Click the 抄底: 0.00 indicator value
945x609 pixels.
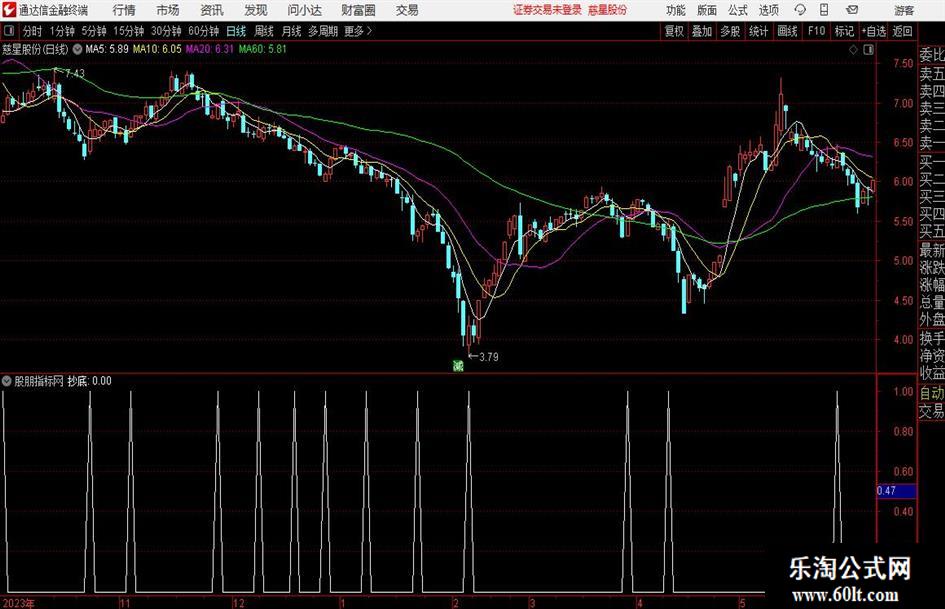tap(89, 381)
